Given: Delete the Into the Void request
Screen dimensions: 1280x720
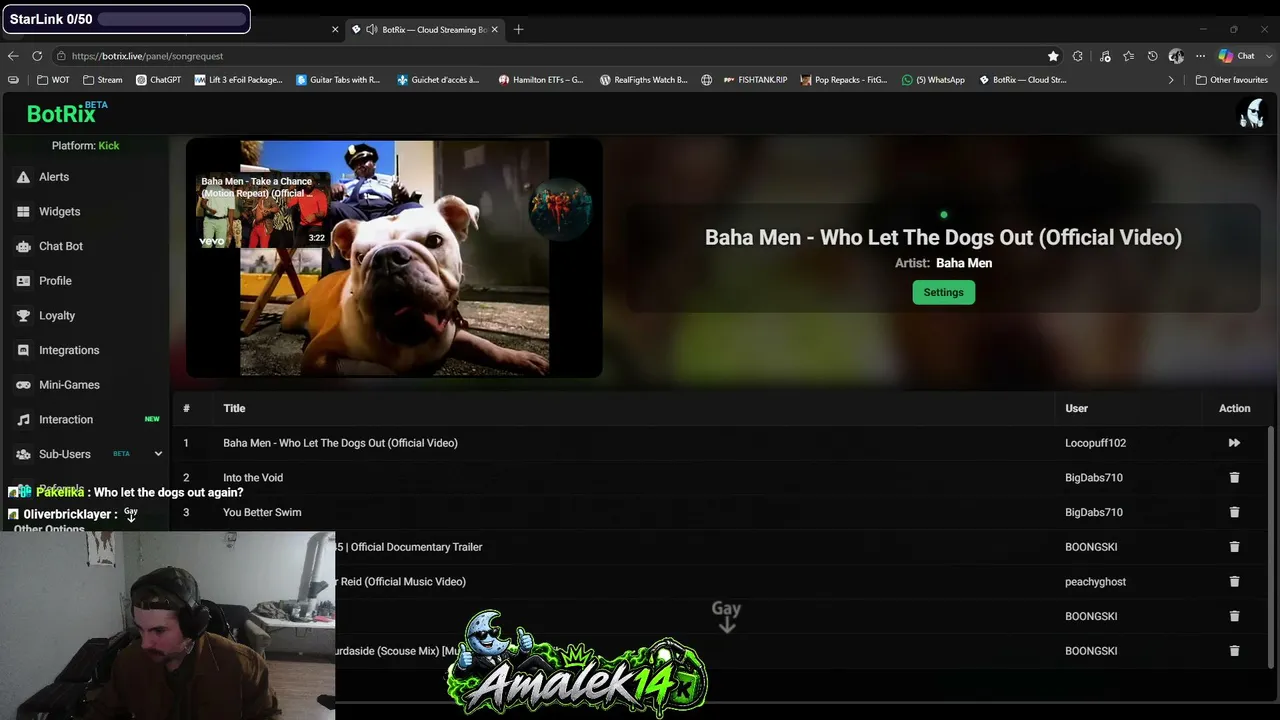Looking at the screenshot, I should pyautogui.click(x=1234, y=478).
